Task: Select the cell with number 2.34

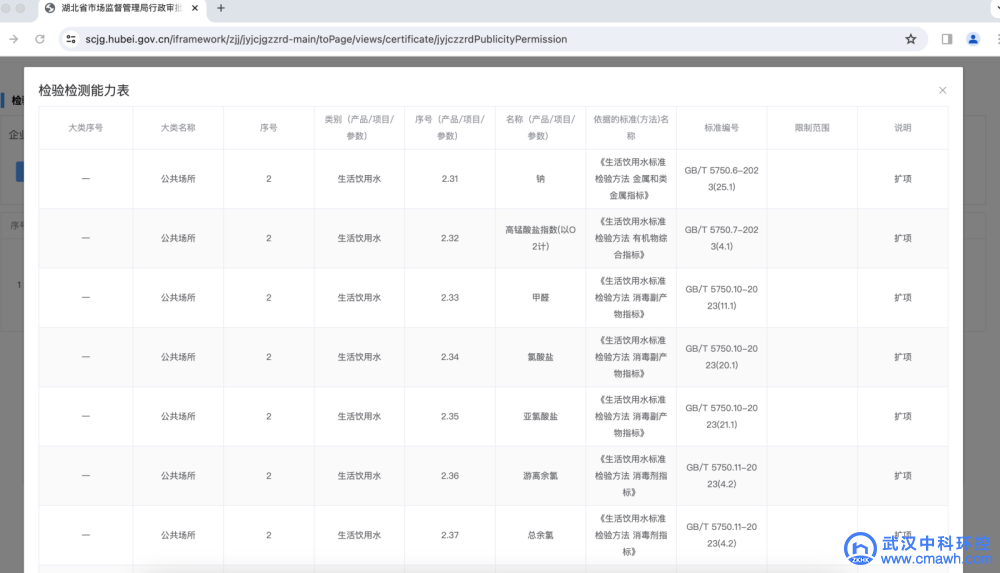Action: pos(450,357)
